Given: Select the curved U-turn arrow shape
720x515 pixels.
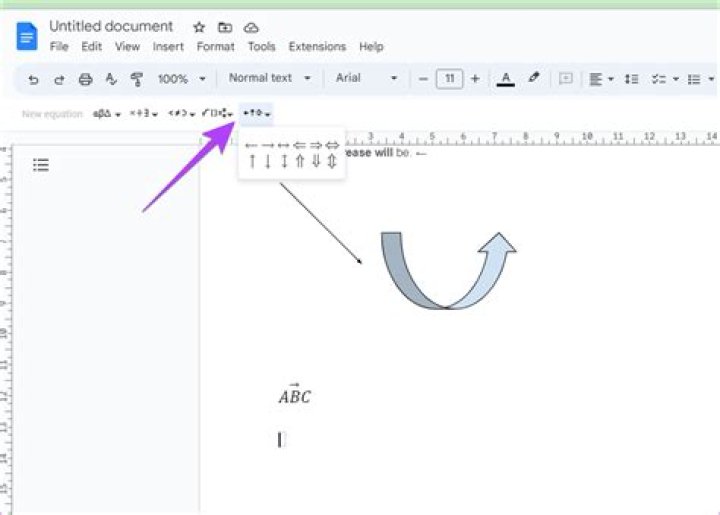Looking at the screenshot, I should click(x=449, y=270).
